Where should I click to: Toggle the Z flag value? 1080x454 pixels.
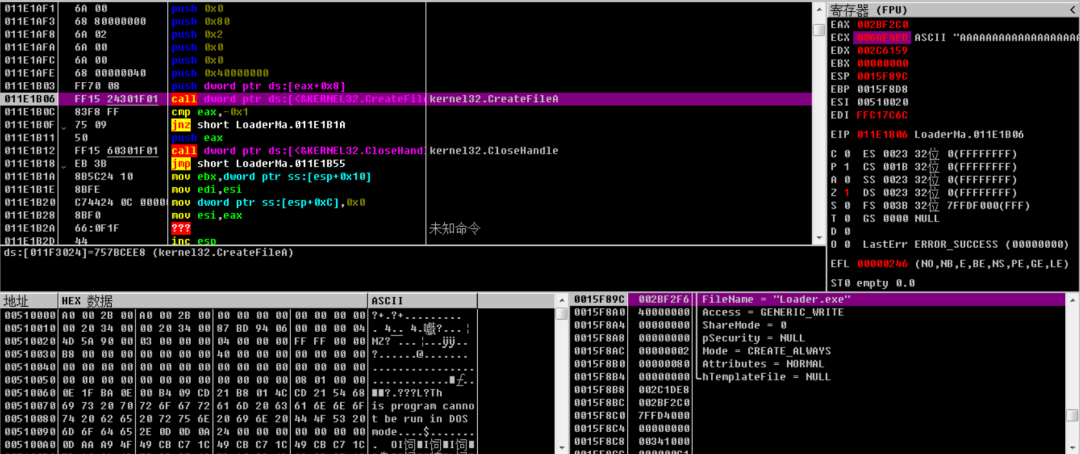coord(849,192)
